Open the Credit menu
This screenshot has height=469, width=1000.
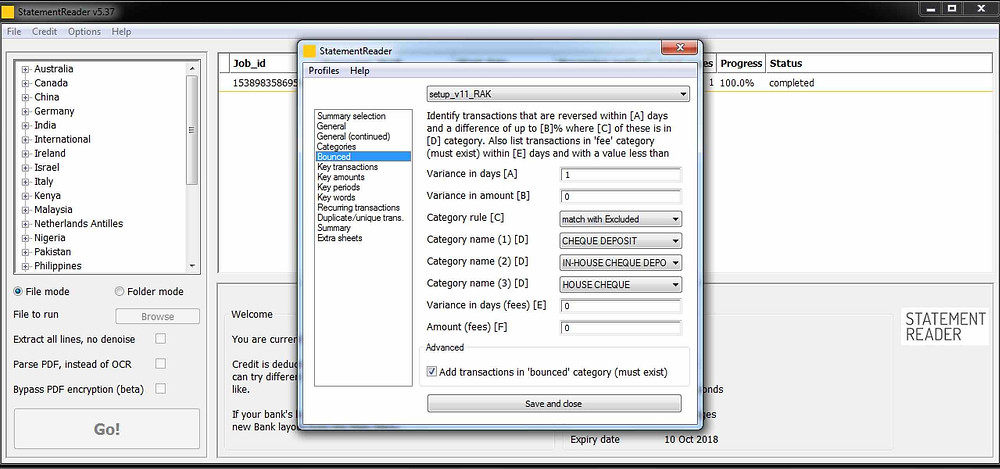click(45, 31)
